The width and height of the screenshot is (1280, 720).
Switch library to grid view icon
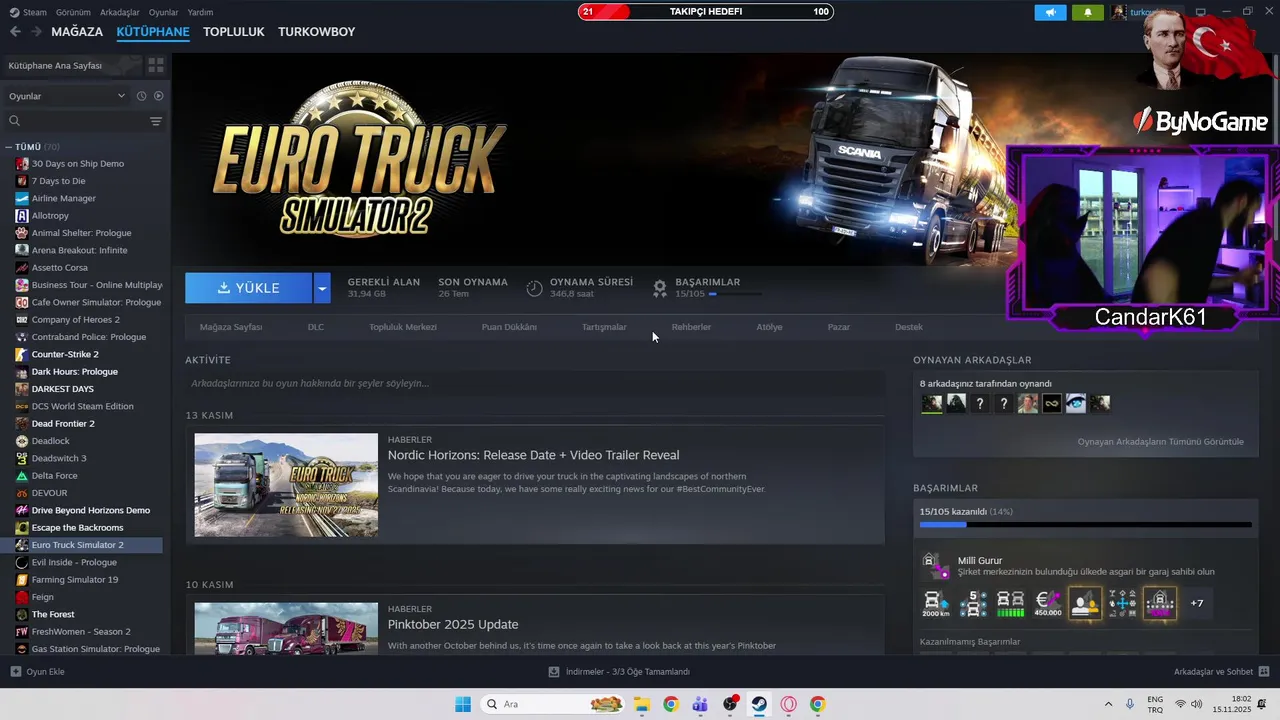coord(156,65)
